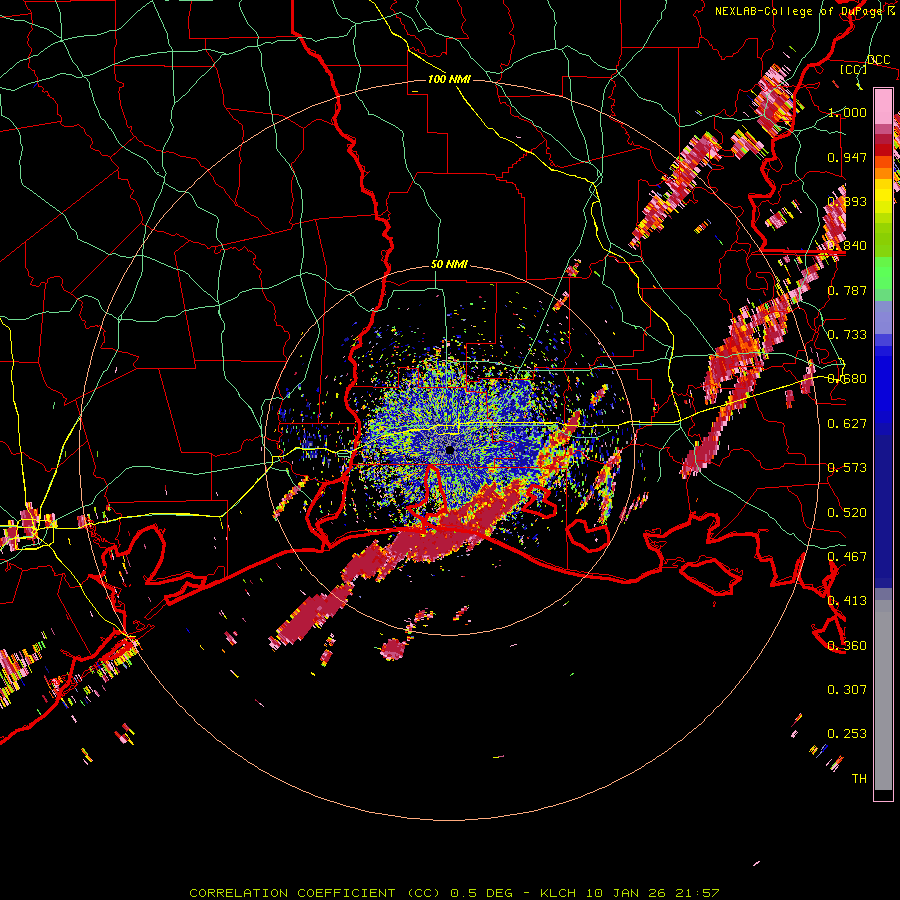This screenshot has height=900, width=900.
Task: Click the TH label below the scale
Action: (859, 778)
